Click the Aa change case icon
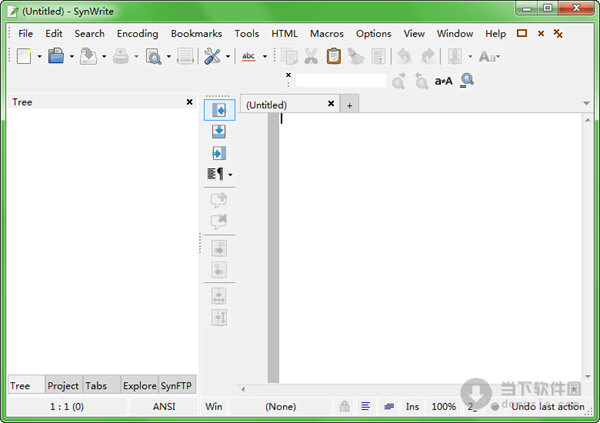 coord(488,57)
